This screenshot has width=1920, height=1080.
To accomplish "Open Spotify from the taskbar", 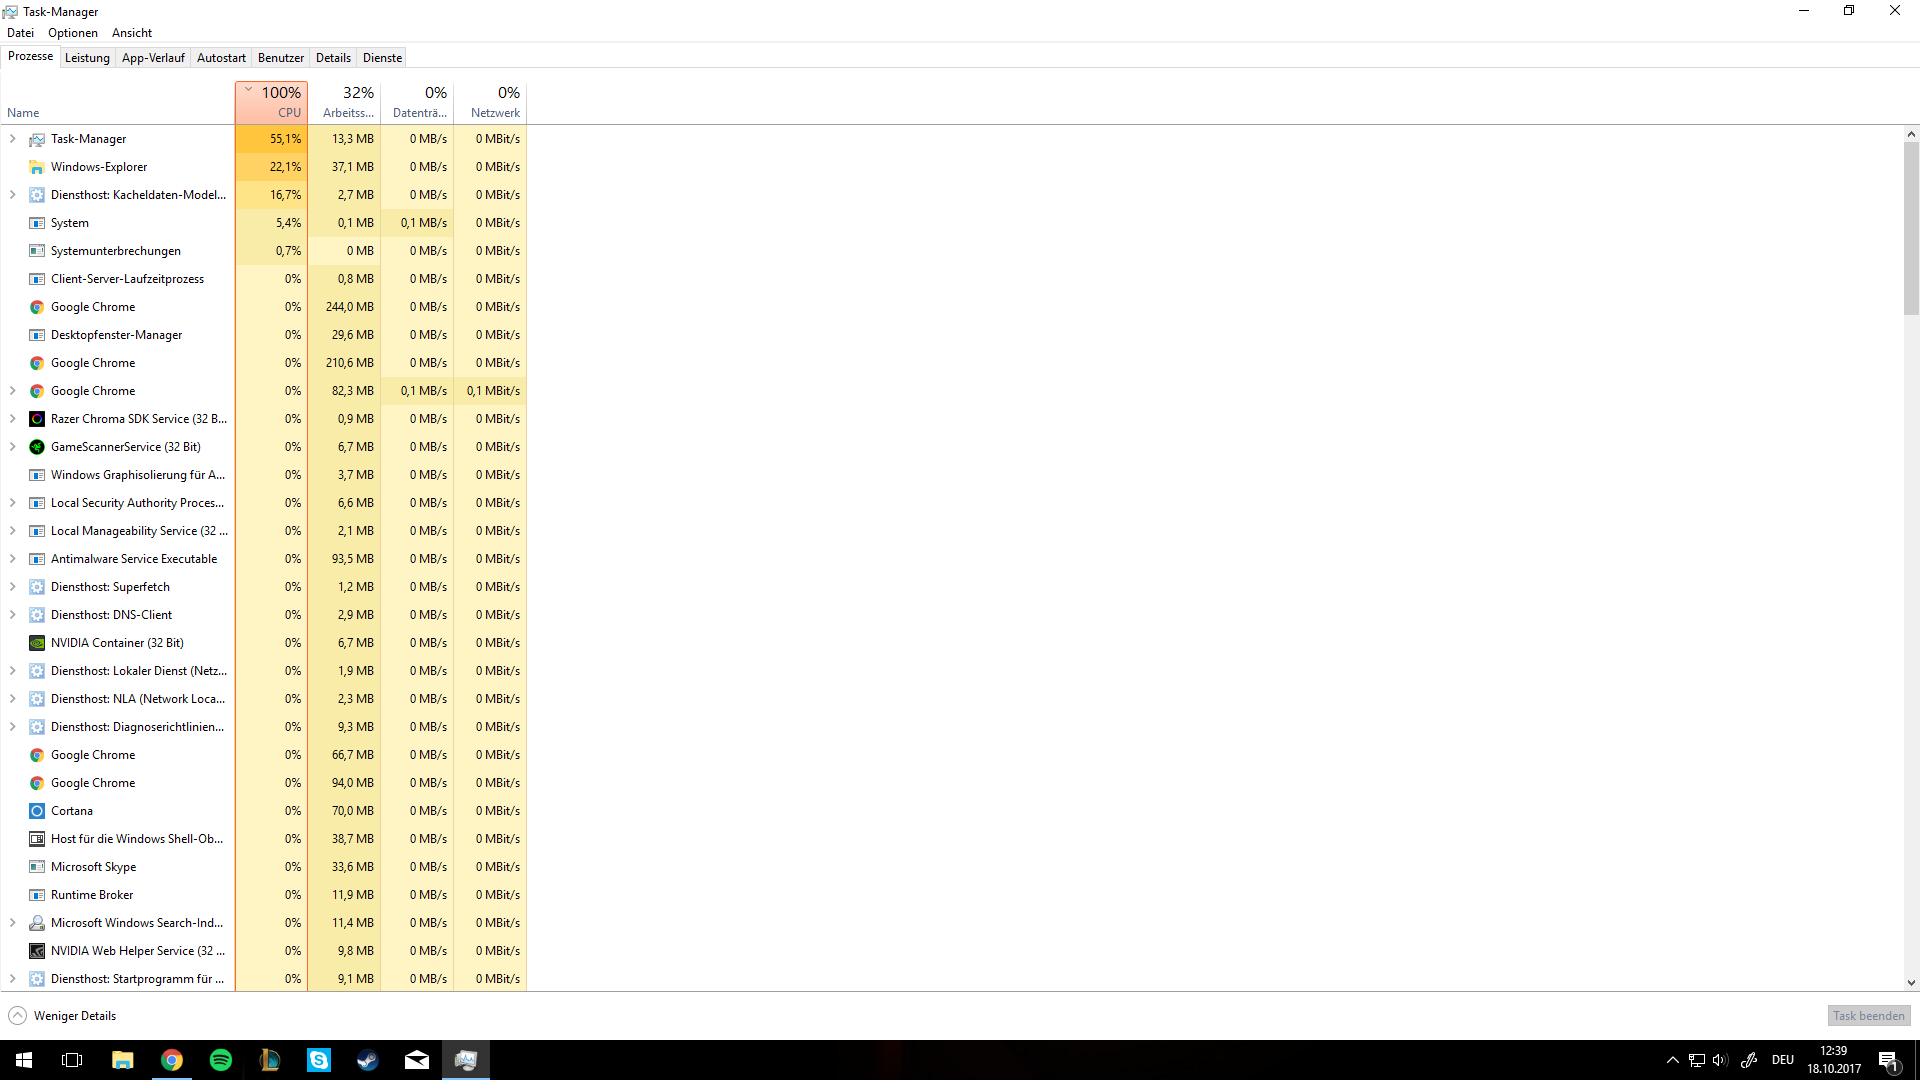I will 221,1060.
